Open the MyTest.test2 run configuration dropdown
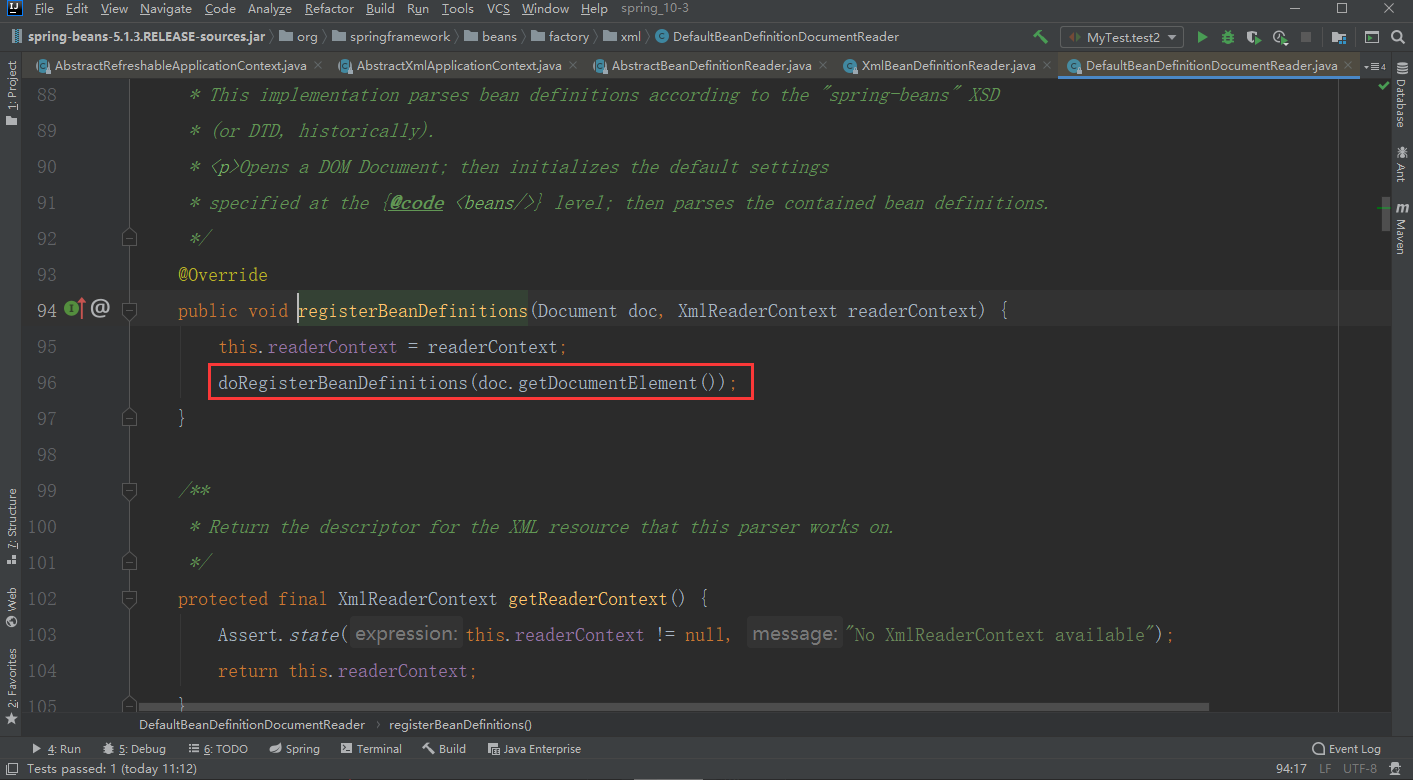 pyautogui.click(x=1122, y=37)
